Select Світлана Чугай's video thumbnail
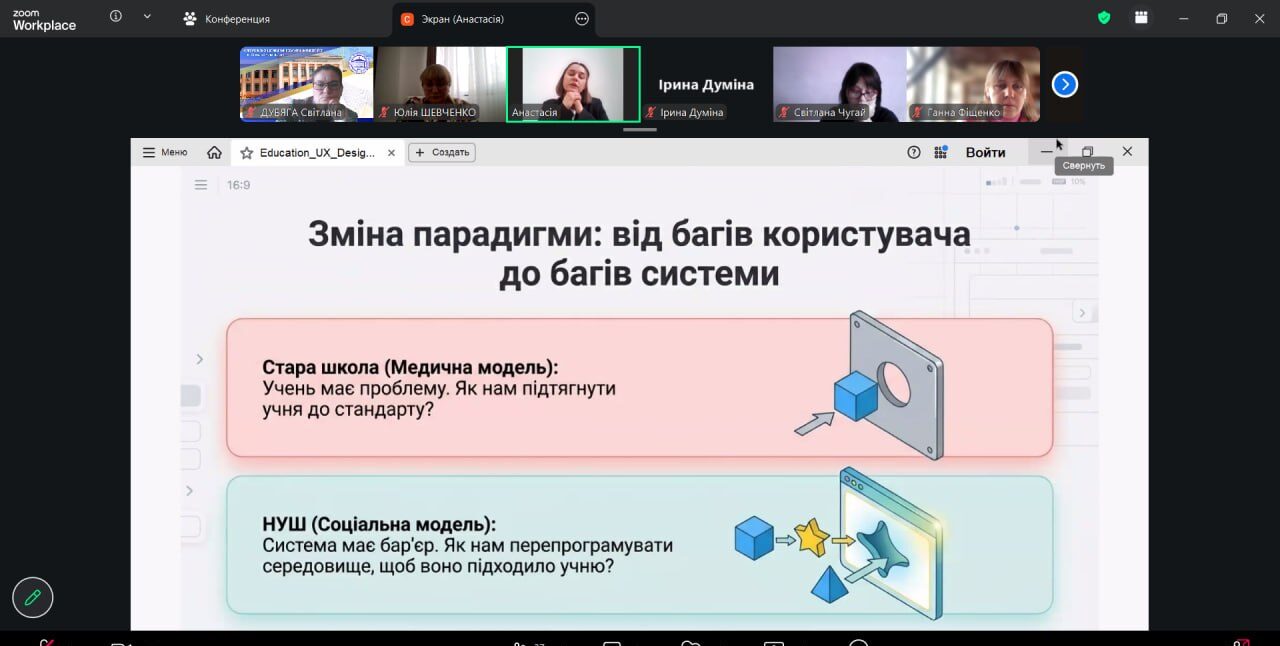Image resolution: width=1280 pixels, height=646 pixels. click(839, 84)
